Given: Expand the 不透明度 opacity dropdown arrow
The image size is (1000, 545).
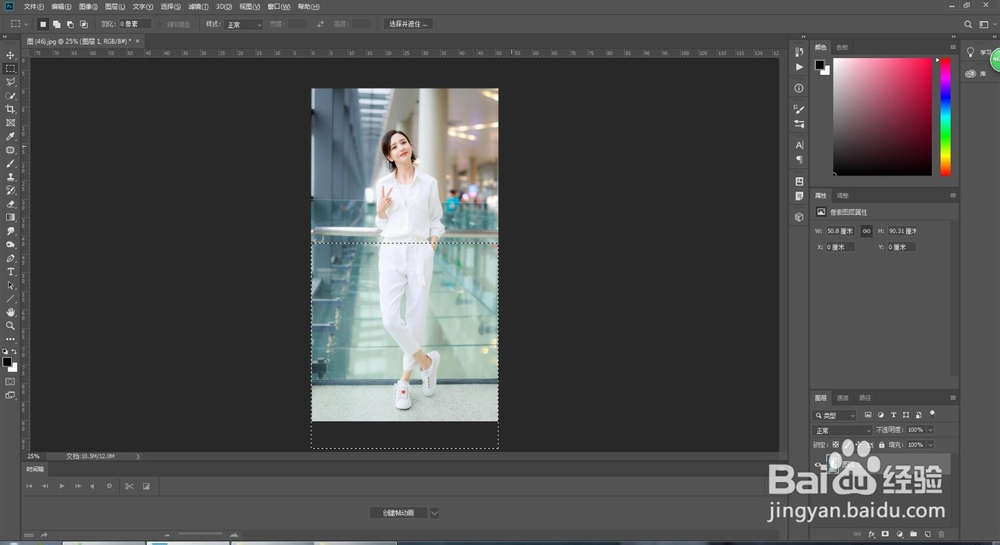Looking at the screenshot, I should coord(931,430).
